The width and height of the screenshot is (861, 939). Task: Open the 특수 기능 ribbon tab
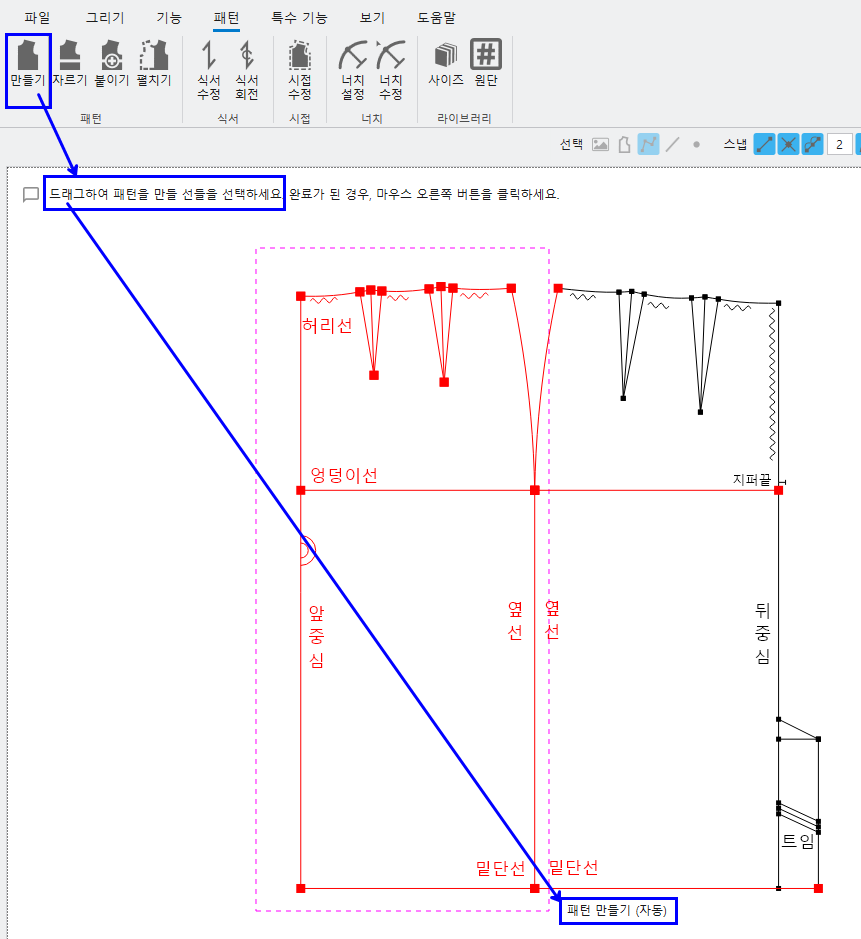tap(299, 18)
